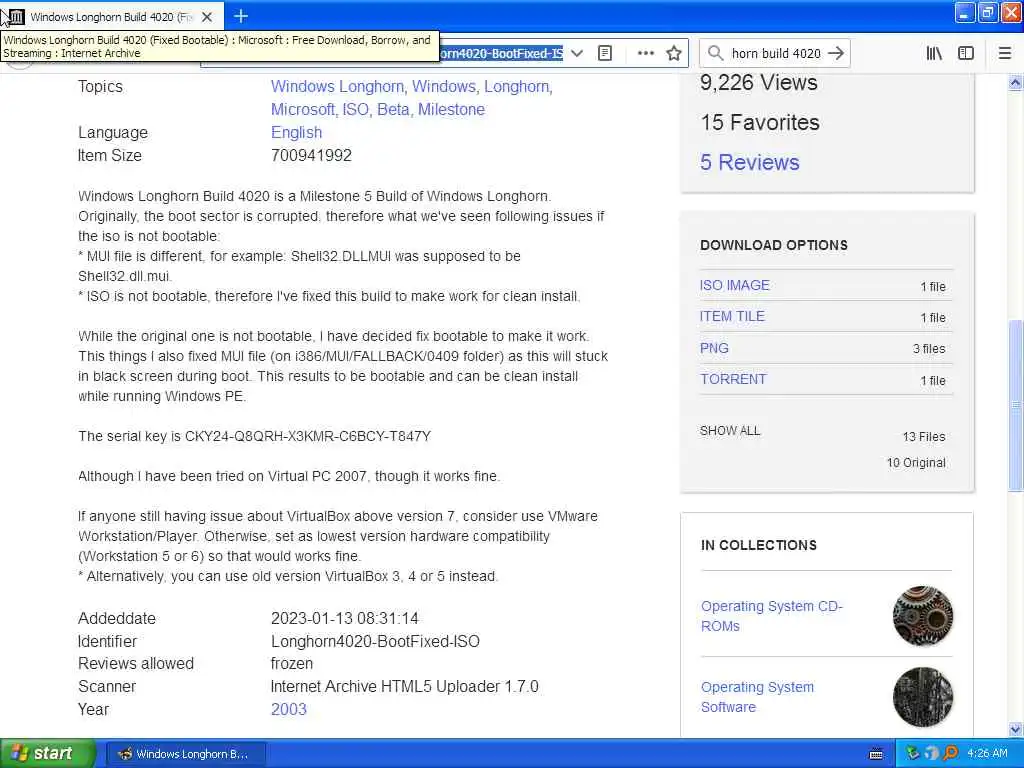Open the Beta topic link

tap(394, 110)
